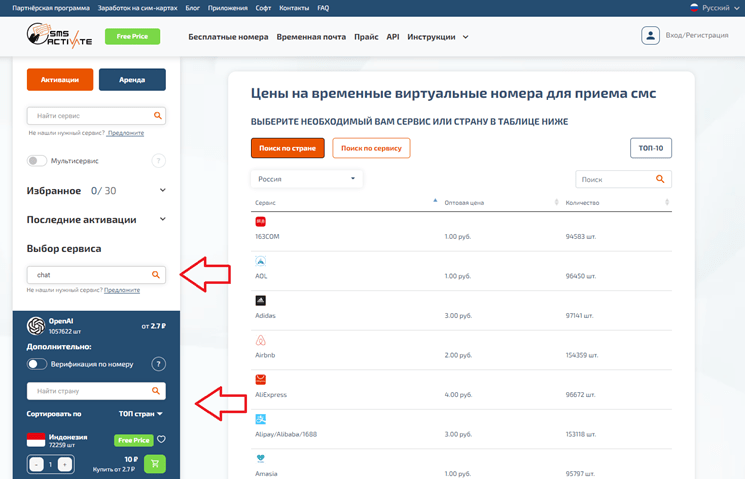Focus the Find country input field
The image size is (745, 480).
pyautogui.click(x=96, y=391)
